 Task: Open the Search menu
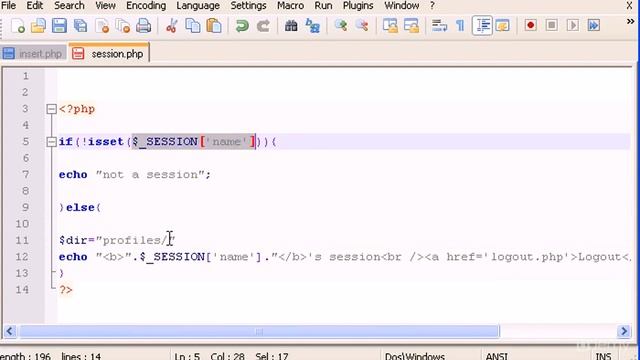[x=69, y=6]
